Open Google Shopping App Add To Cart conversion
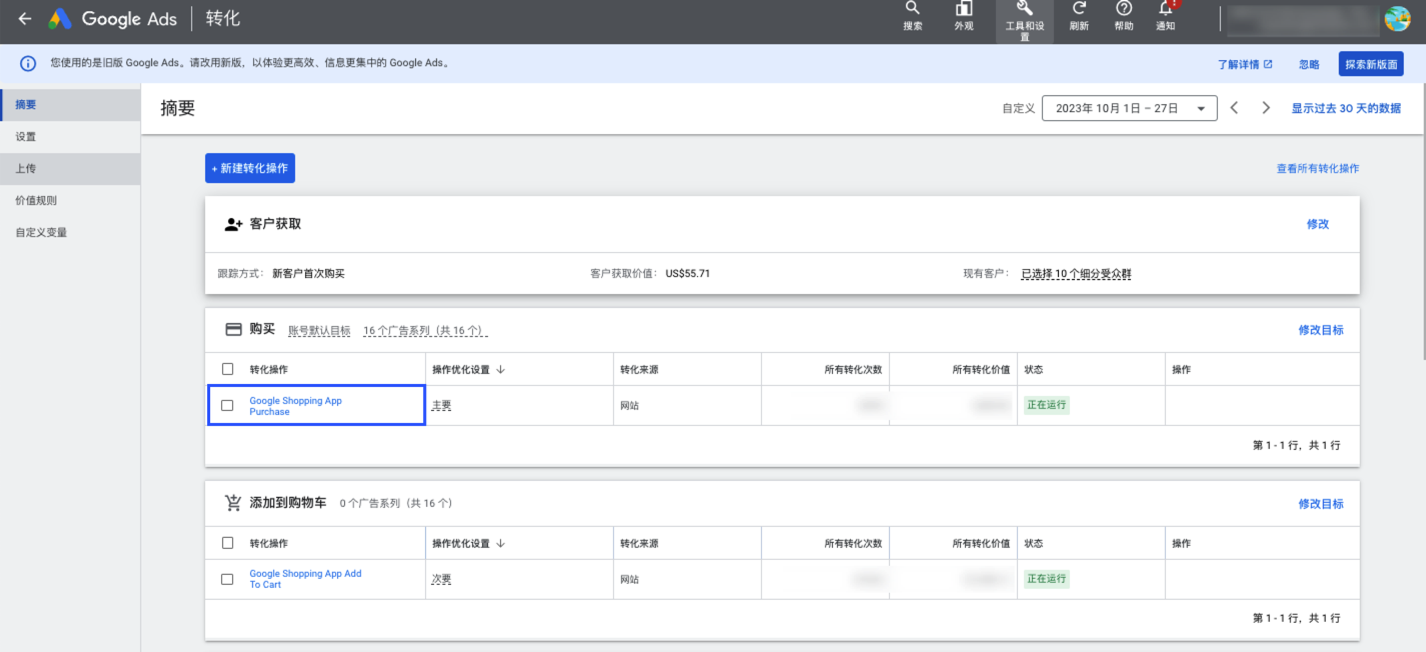 point(305,579)
